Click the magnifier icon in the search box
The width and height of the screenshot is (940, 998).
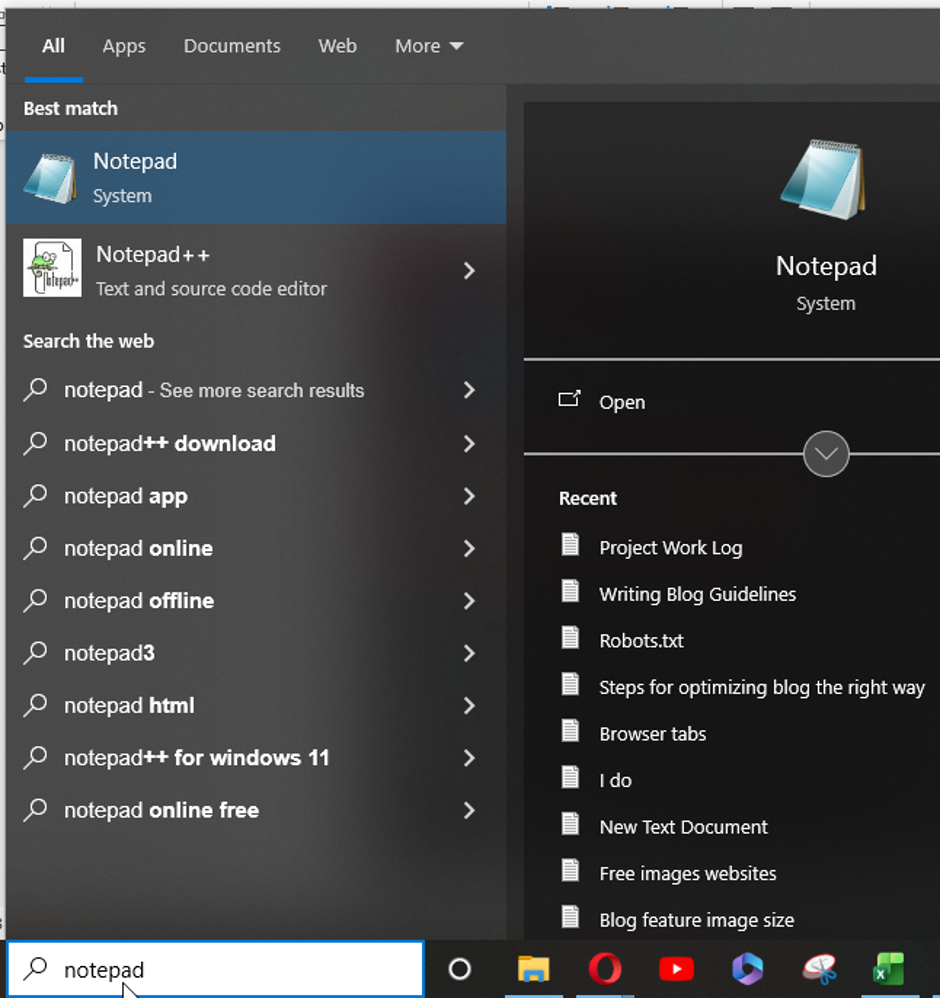click(x=36, y=968)
